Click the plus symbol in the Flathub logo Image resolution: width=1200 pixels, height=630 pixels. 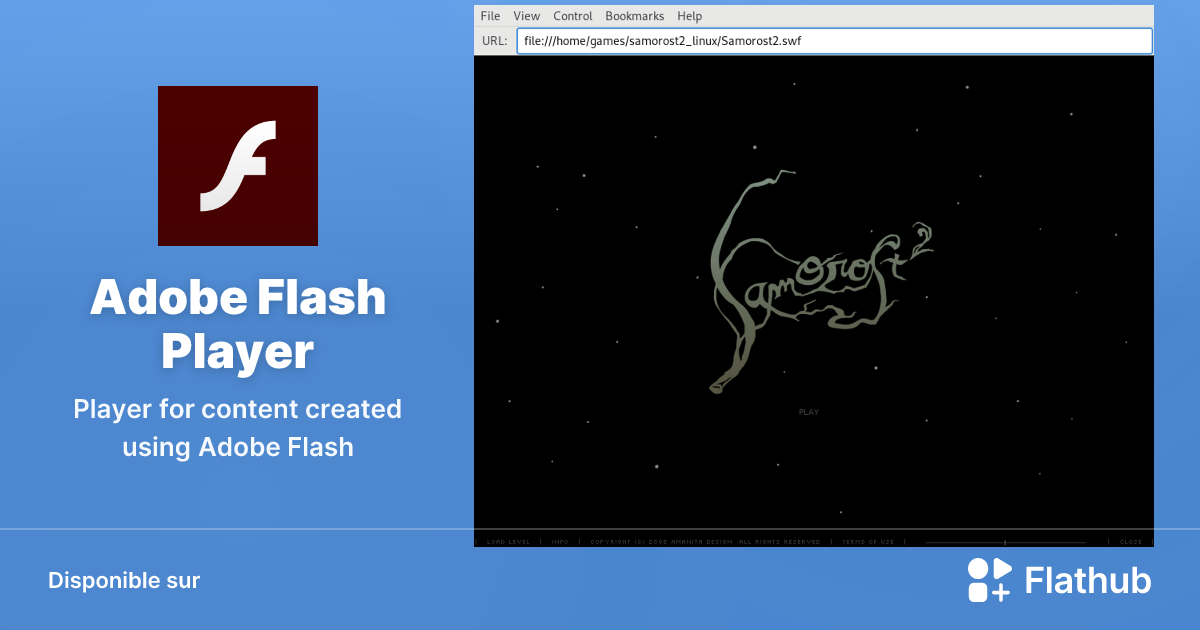coord(1003,594)
